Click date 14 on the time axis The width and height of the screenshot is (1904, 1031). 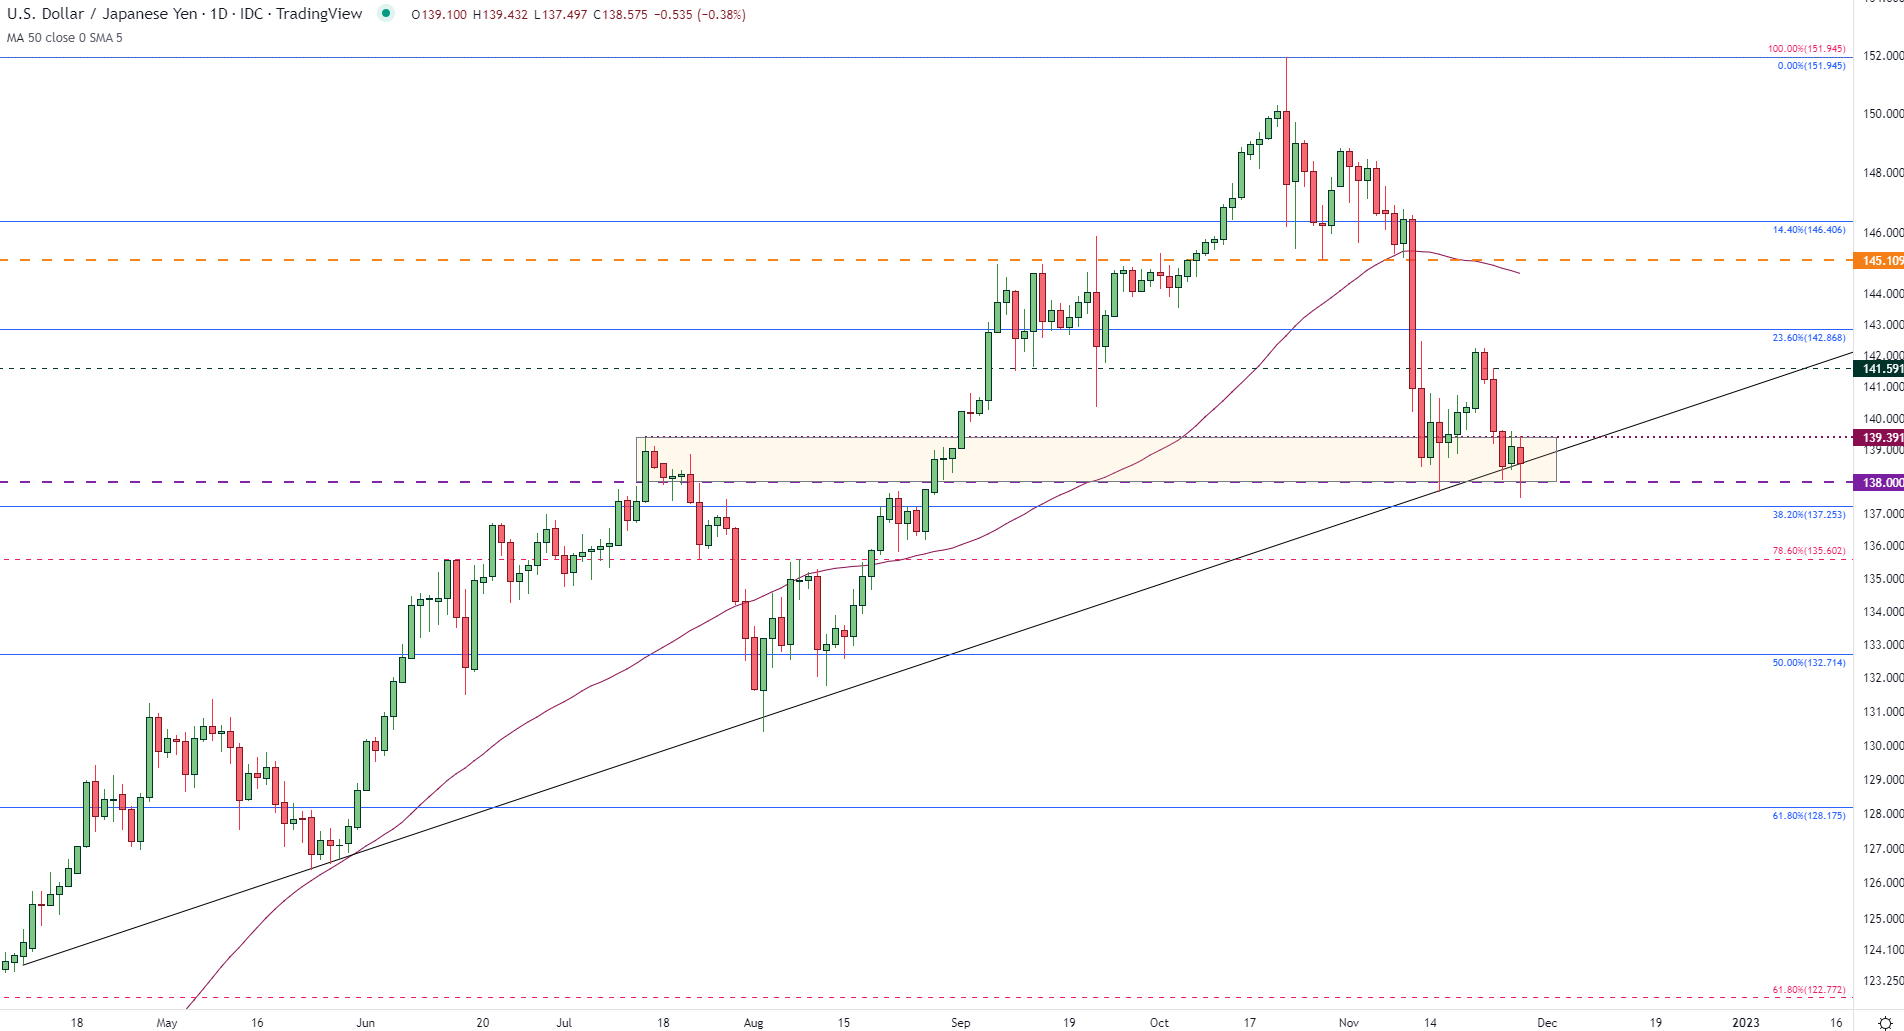[1431, 1023]
